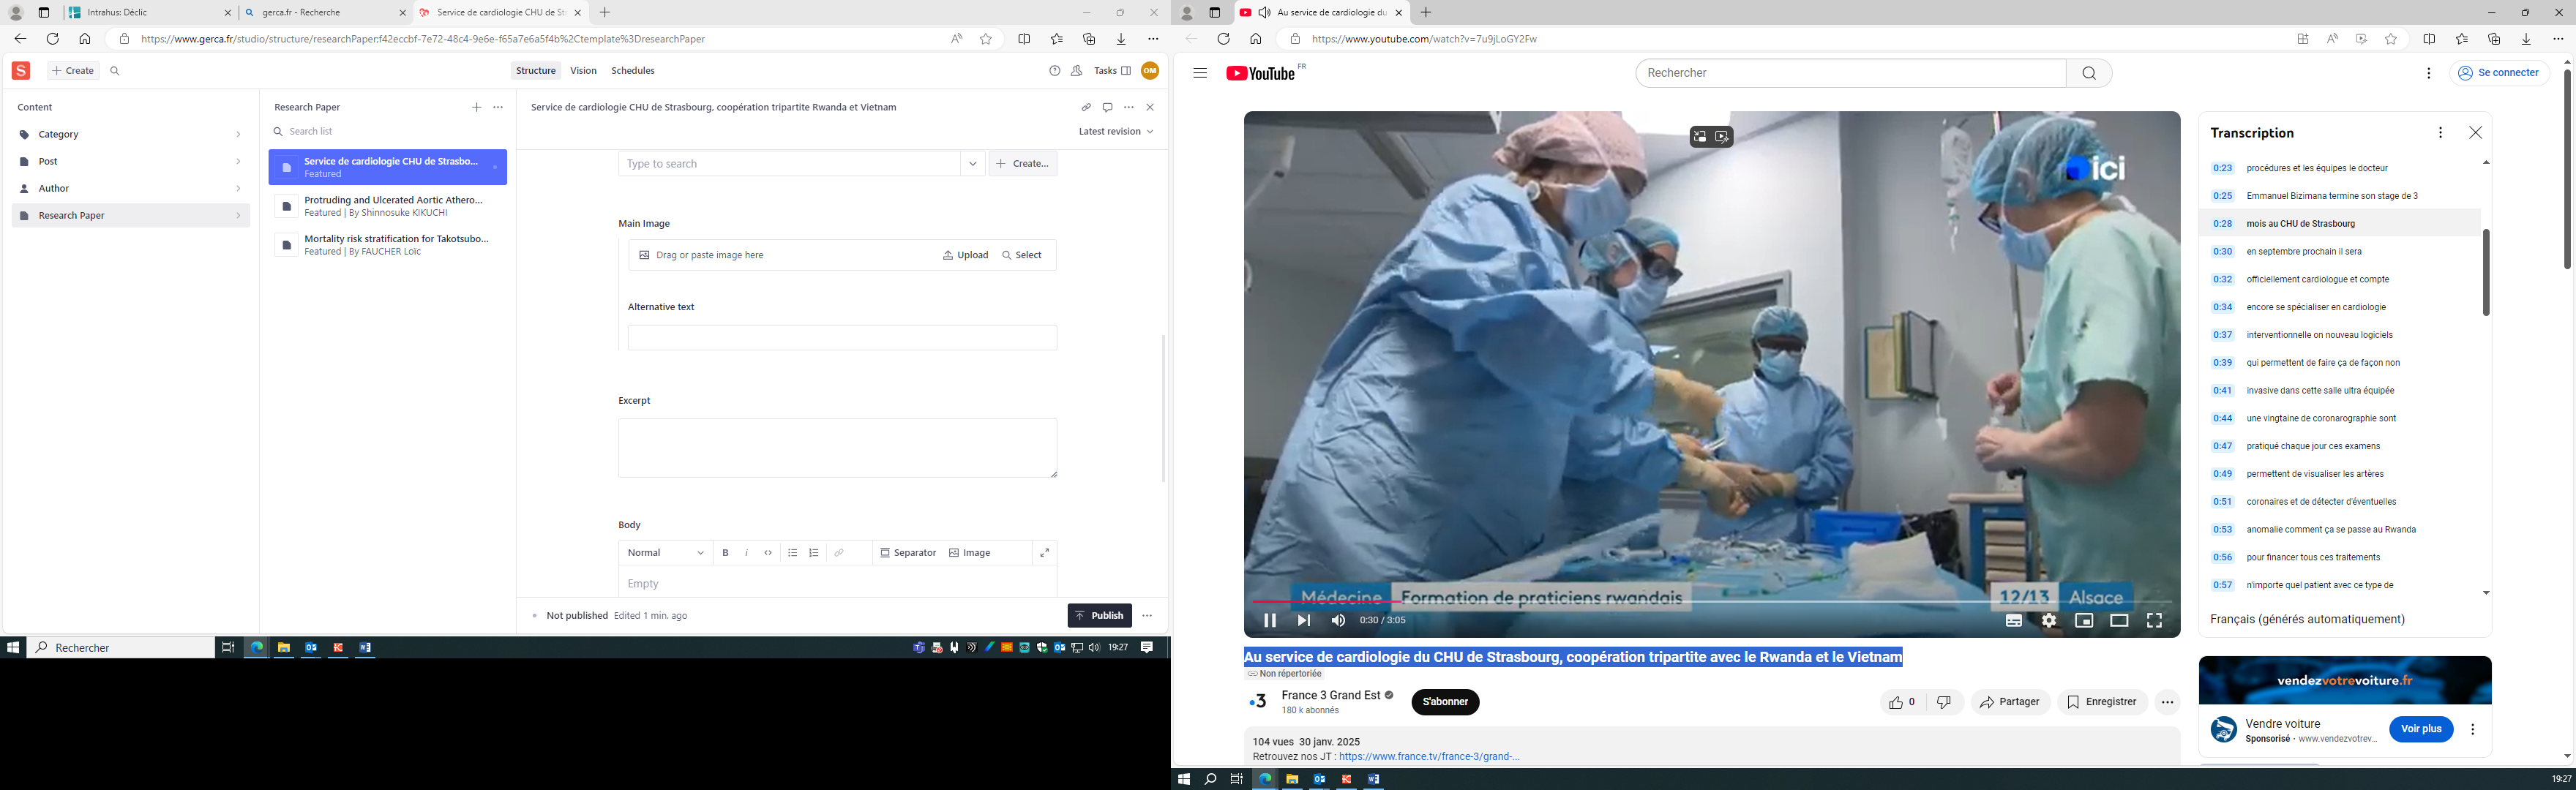Image resolution: width=2576 pixels, height=790 pixels.
Task: Expand the Category content item
Action: click(x=130, y=135)
